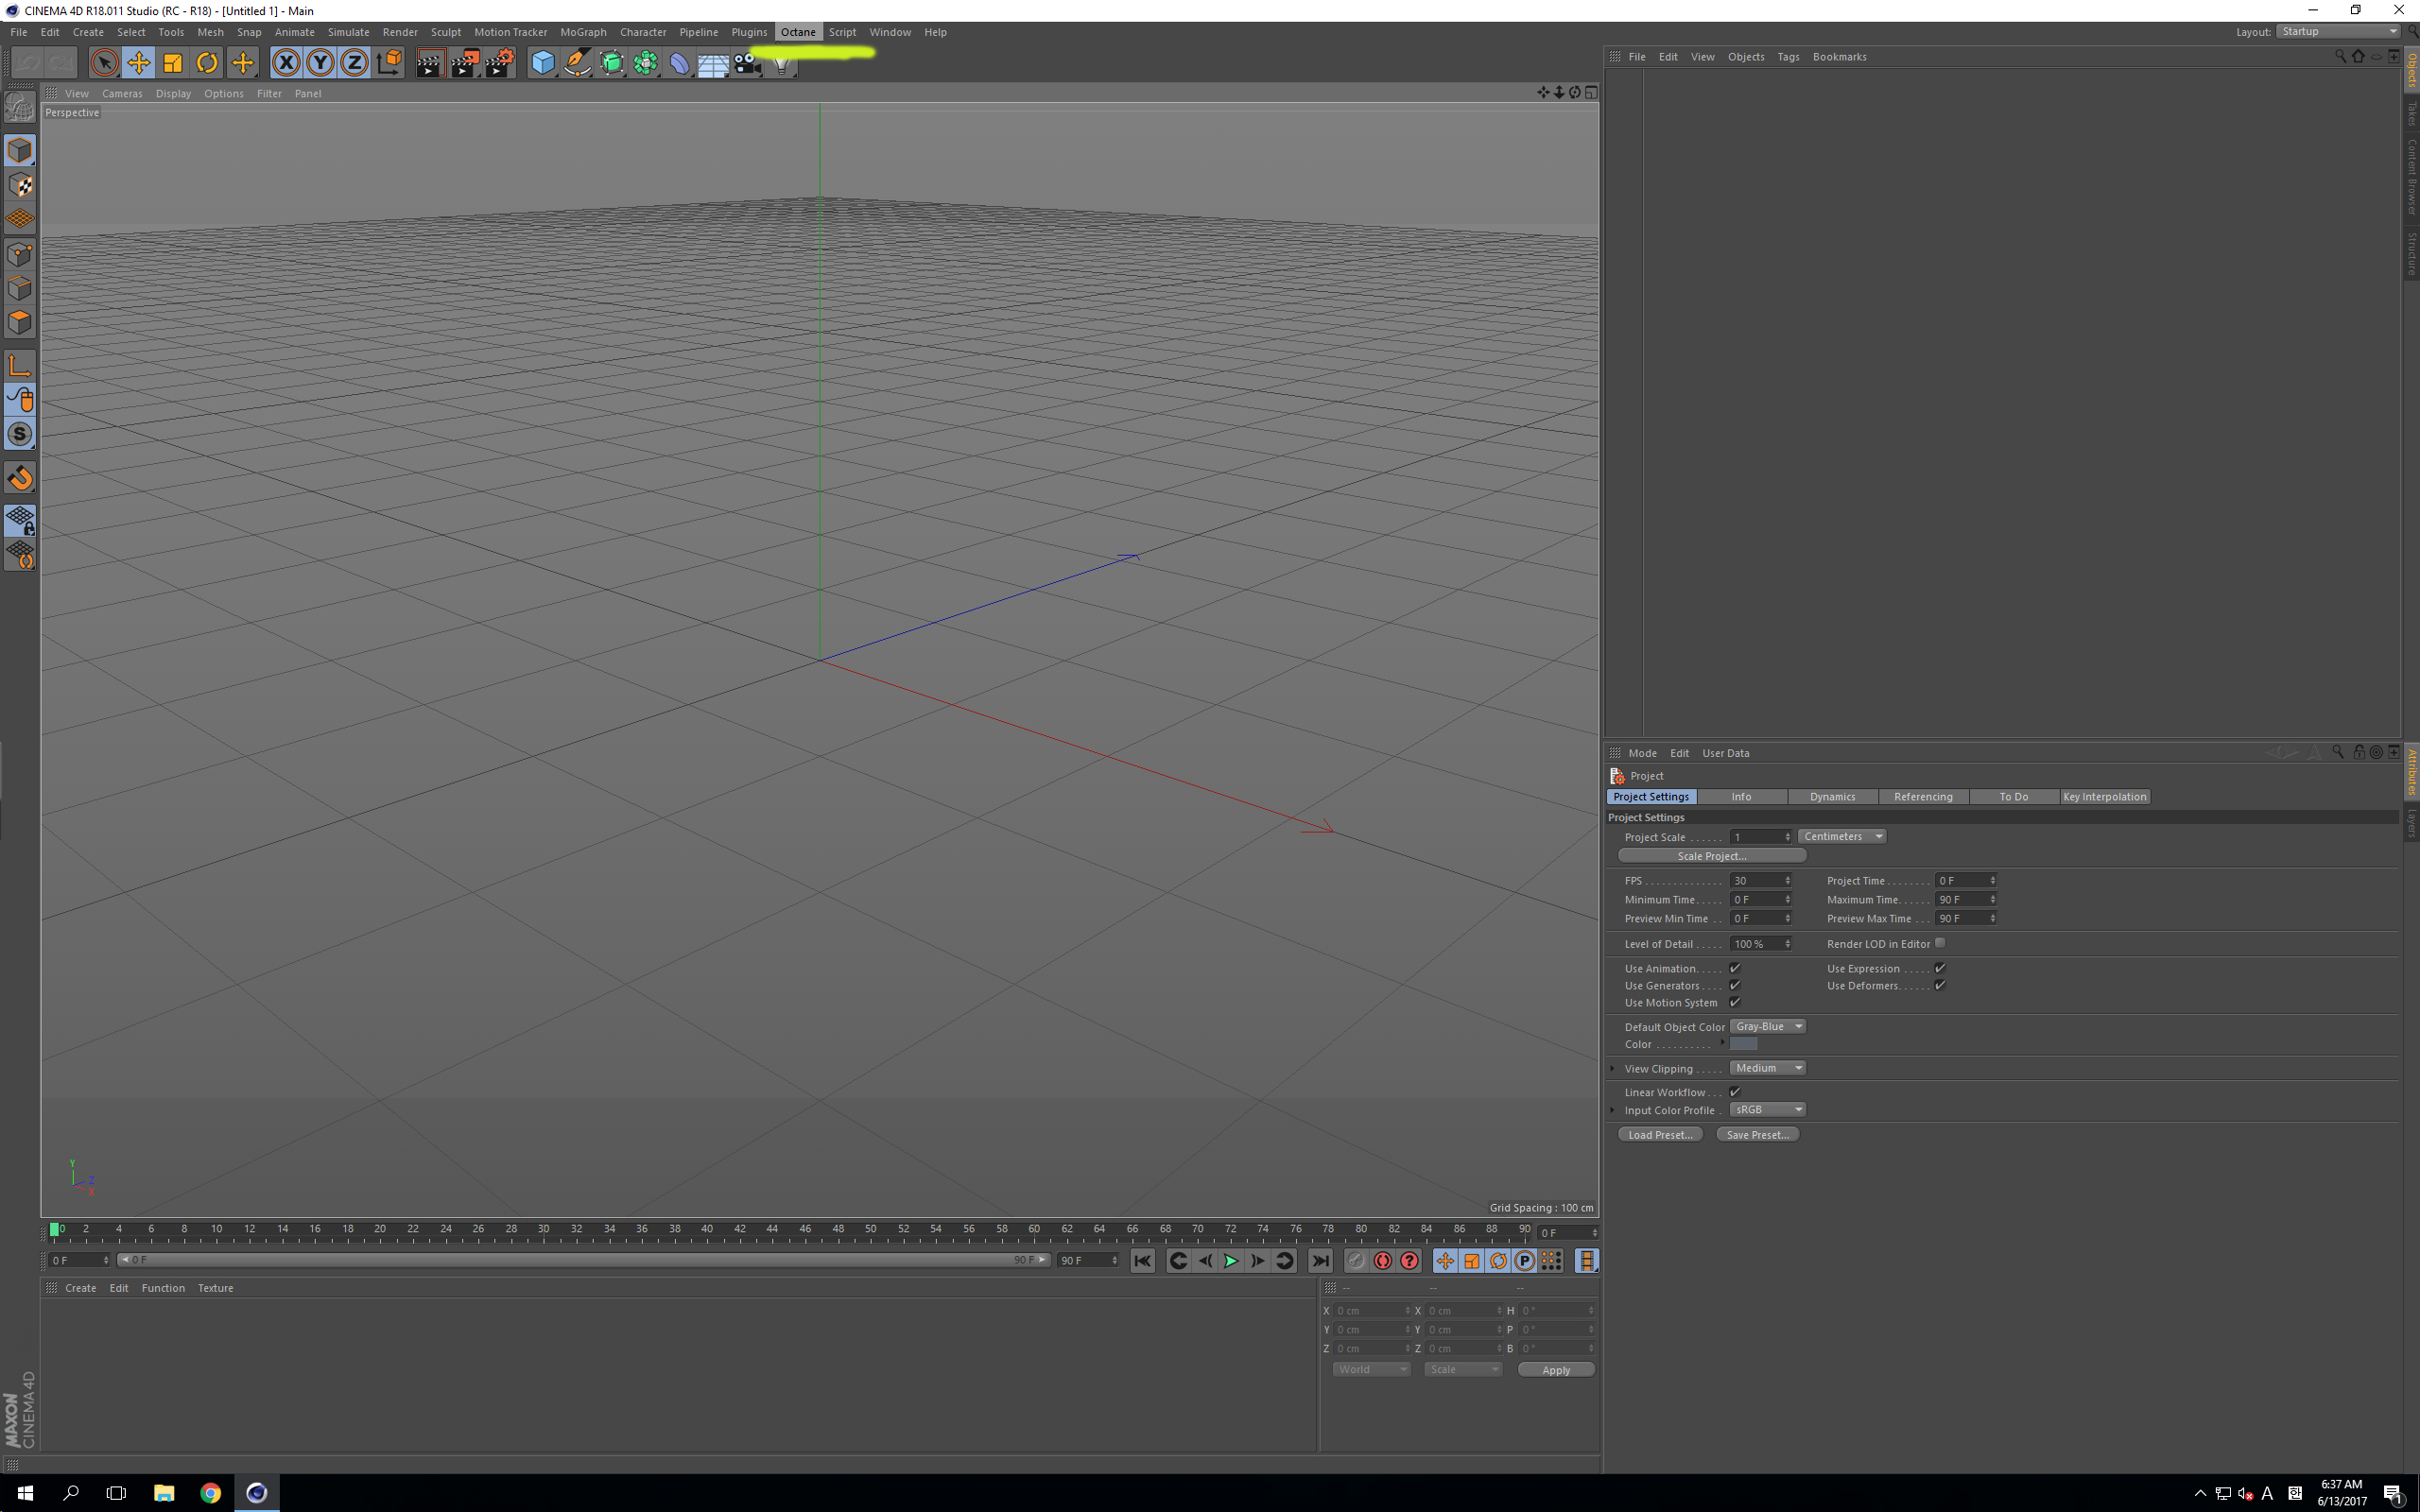Open the Centimeters unit dropdown
2420x1512 pixels.
(x=1842, y=836)
